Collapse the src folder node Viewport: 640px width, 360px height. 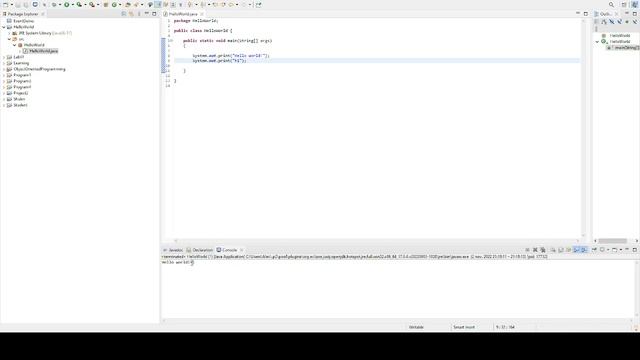(9, 39)
